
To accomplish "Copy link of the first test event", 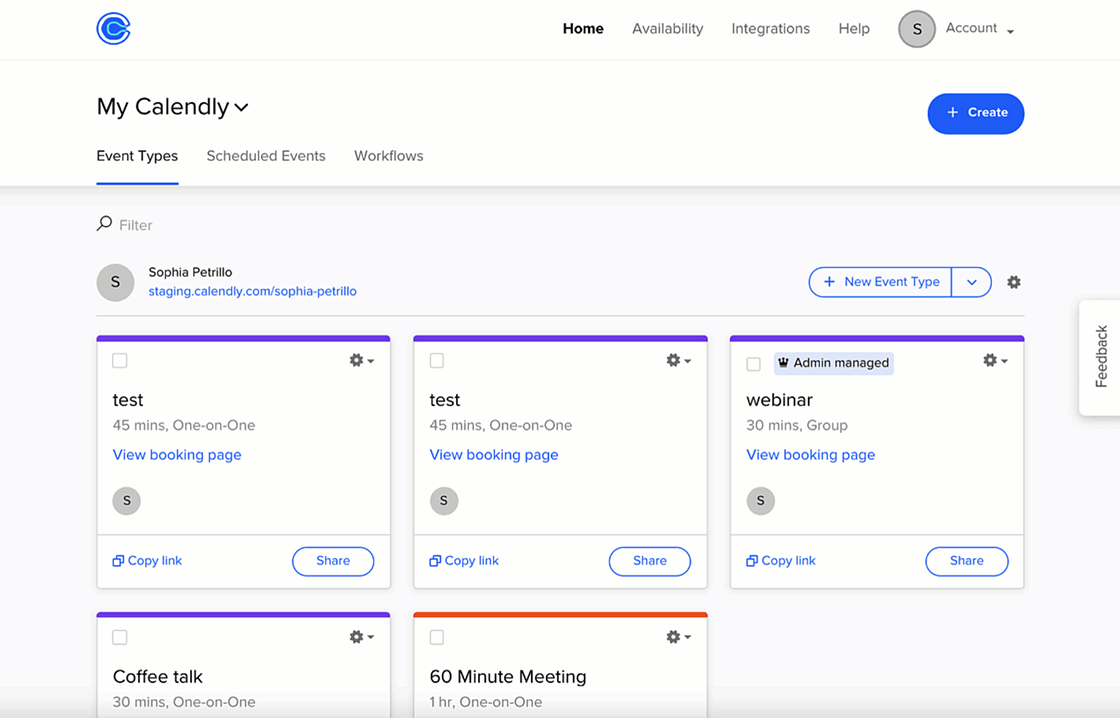I will point(147,561).
